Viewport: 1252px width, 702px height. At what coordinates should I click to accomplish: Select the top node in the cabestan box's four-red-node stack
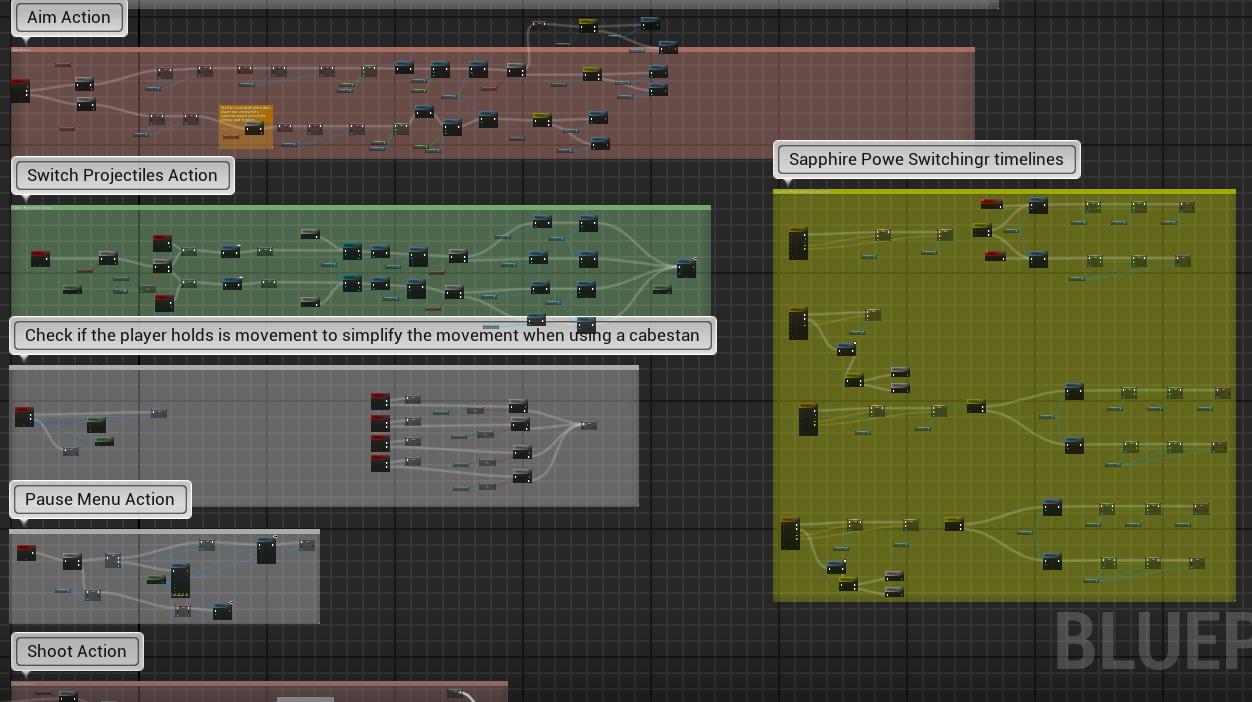[380, 401]
